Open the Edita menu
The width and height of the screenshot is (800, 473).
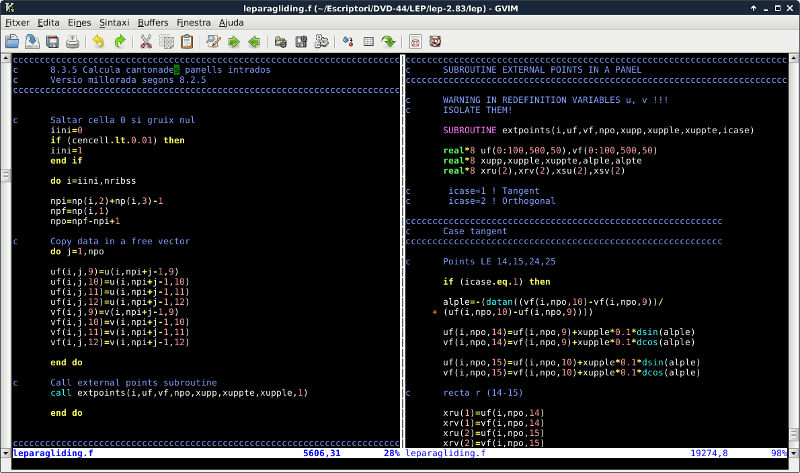(48, 22)
